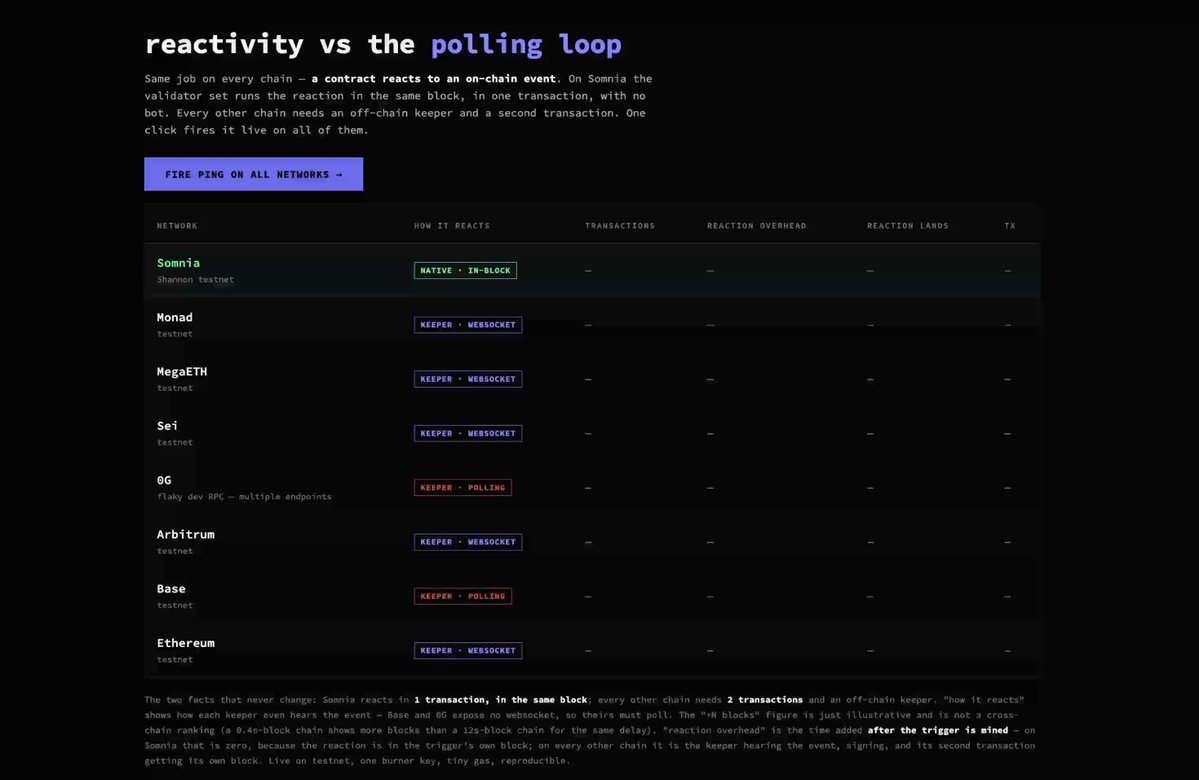The width and height of the screenshot is (1199, 780).
Task: Click the Keeper Websocket badge for Sei
Action: point(468,434)
